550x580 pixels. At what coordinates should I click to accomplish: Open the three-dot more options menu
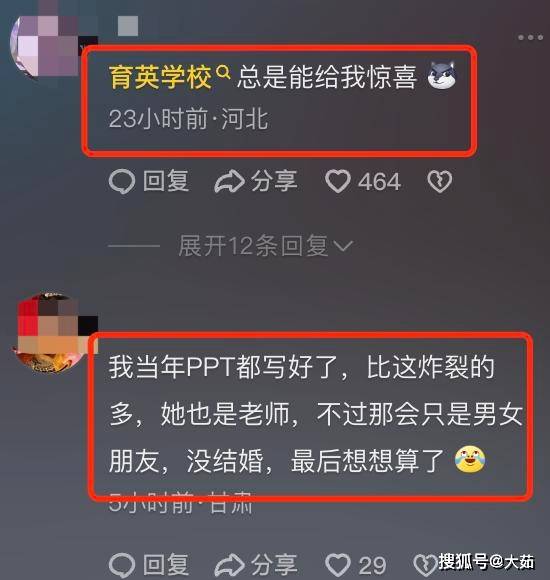[530, 37]
